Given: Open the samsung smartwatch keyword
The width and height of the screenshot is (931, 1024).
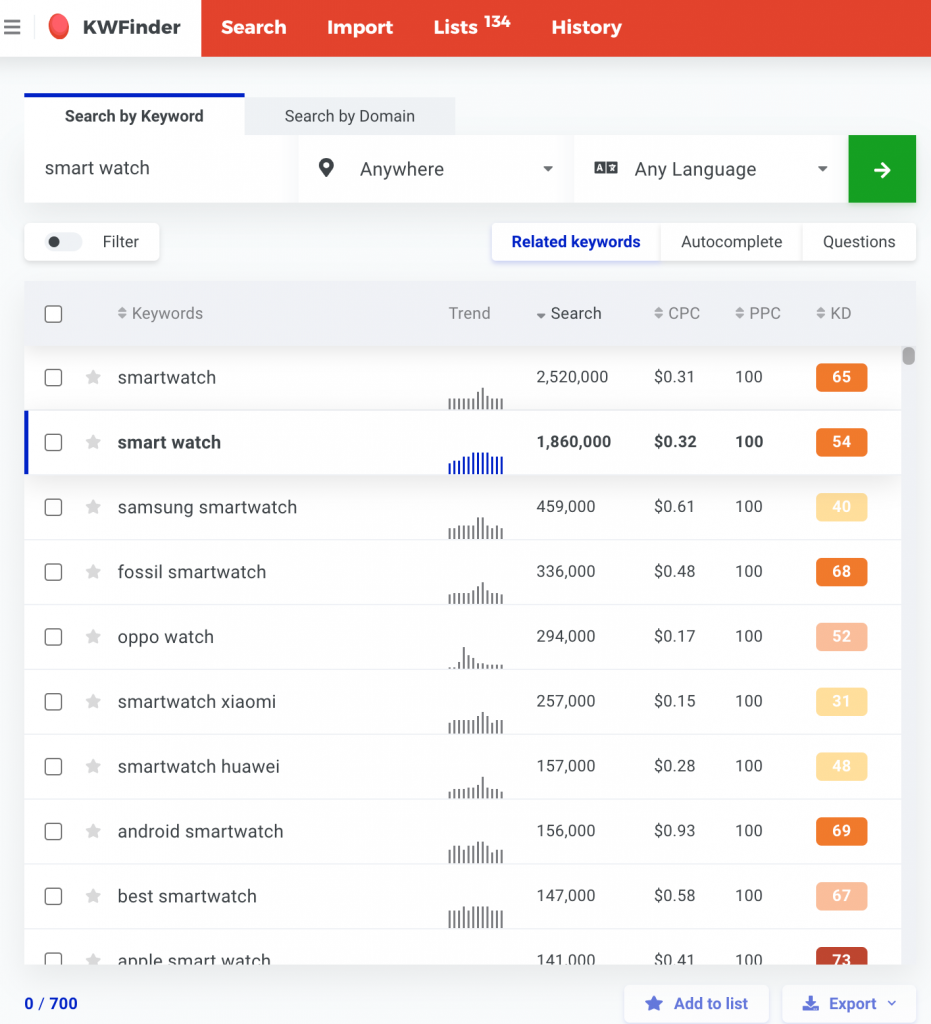Looking at the screenshot, I should click(x=208, y=507).
